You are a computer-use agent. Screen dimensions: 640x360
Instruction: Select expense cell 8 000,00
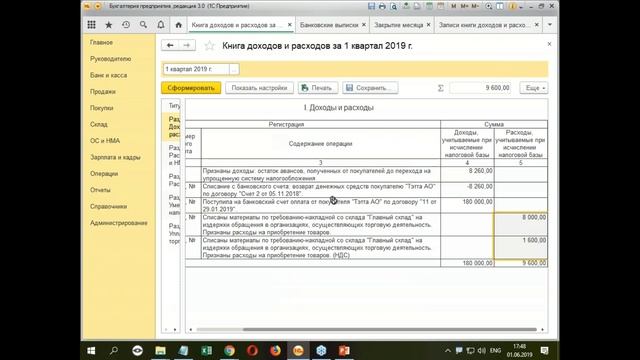tap(521, 224)
